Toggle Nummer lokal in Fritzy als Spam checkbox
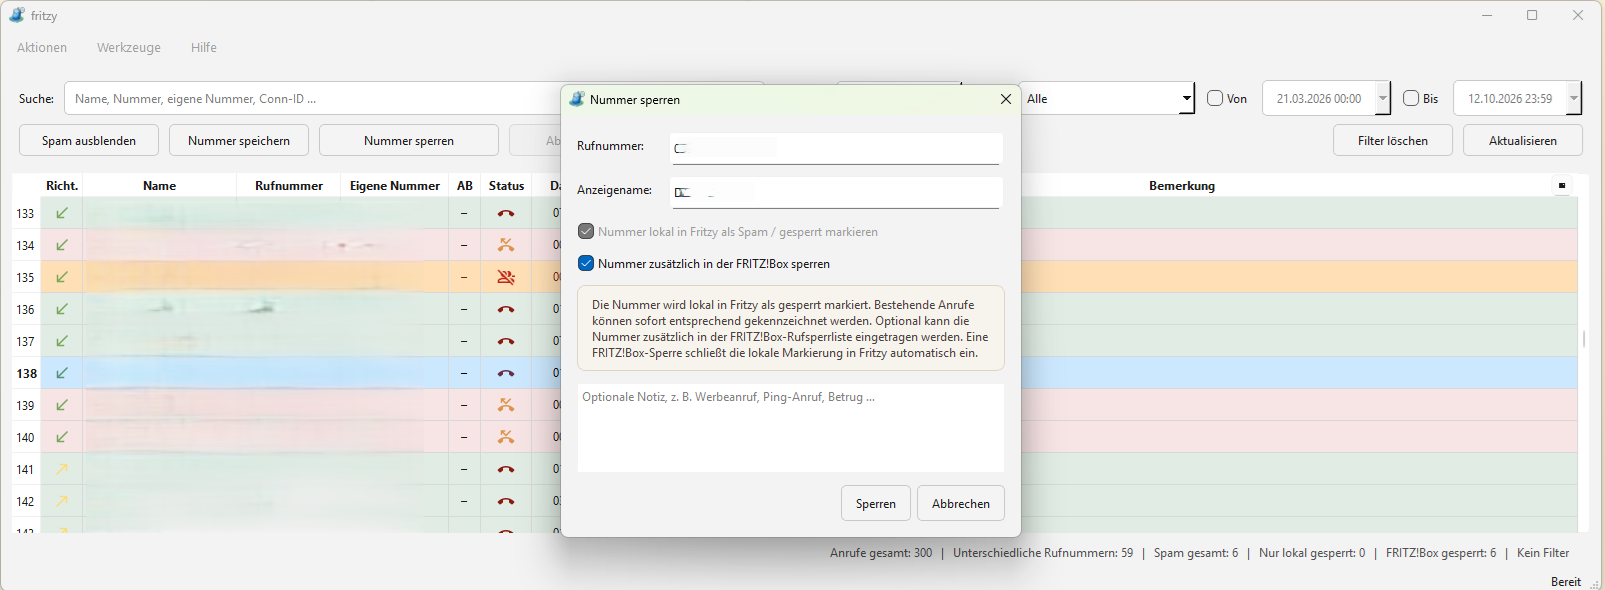The image size is (1605, 590). point(586,232)
